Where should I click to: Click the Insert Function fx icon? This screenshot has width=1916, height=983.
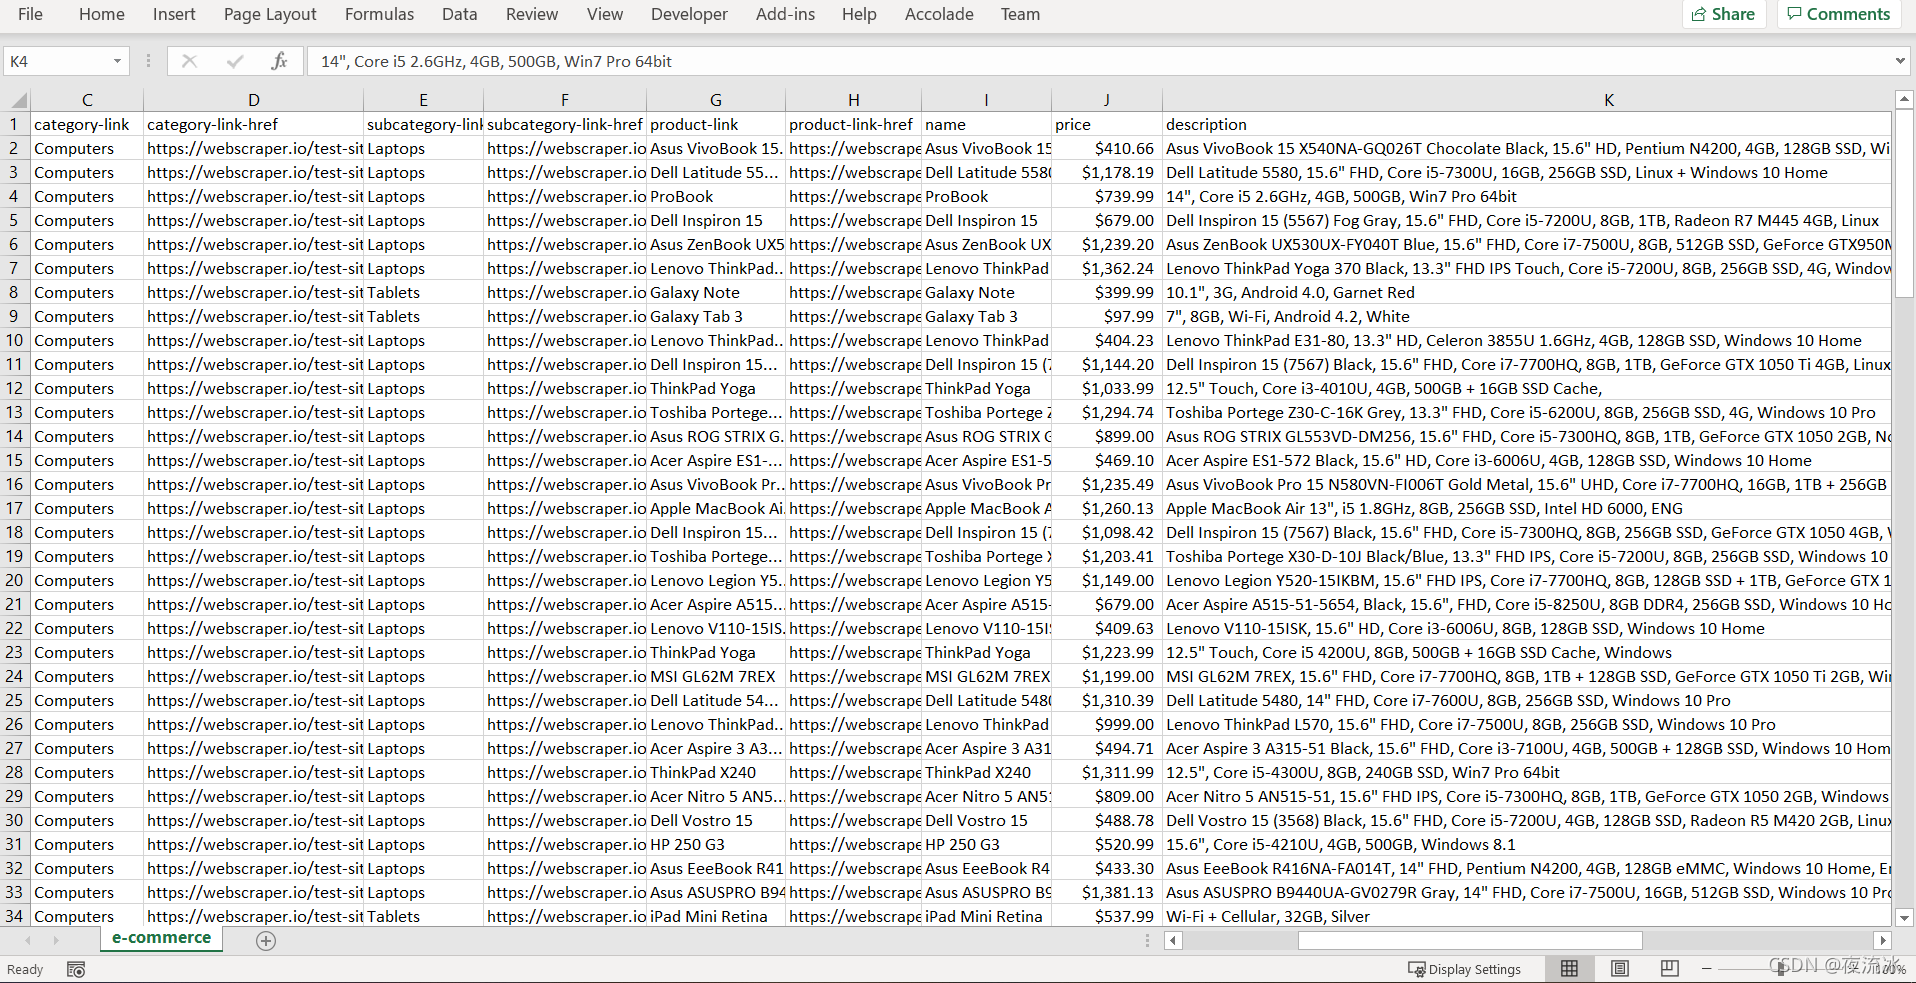pyautogui.click(x=279, y=61)
